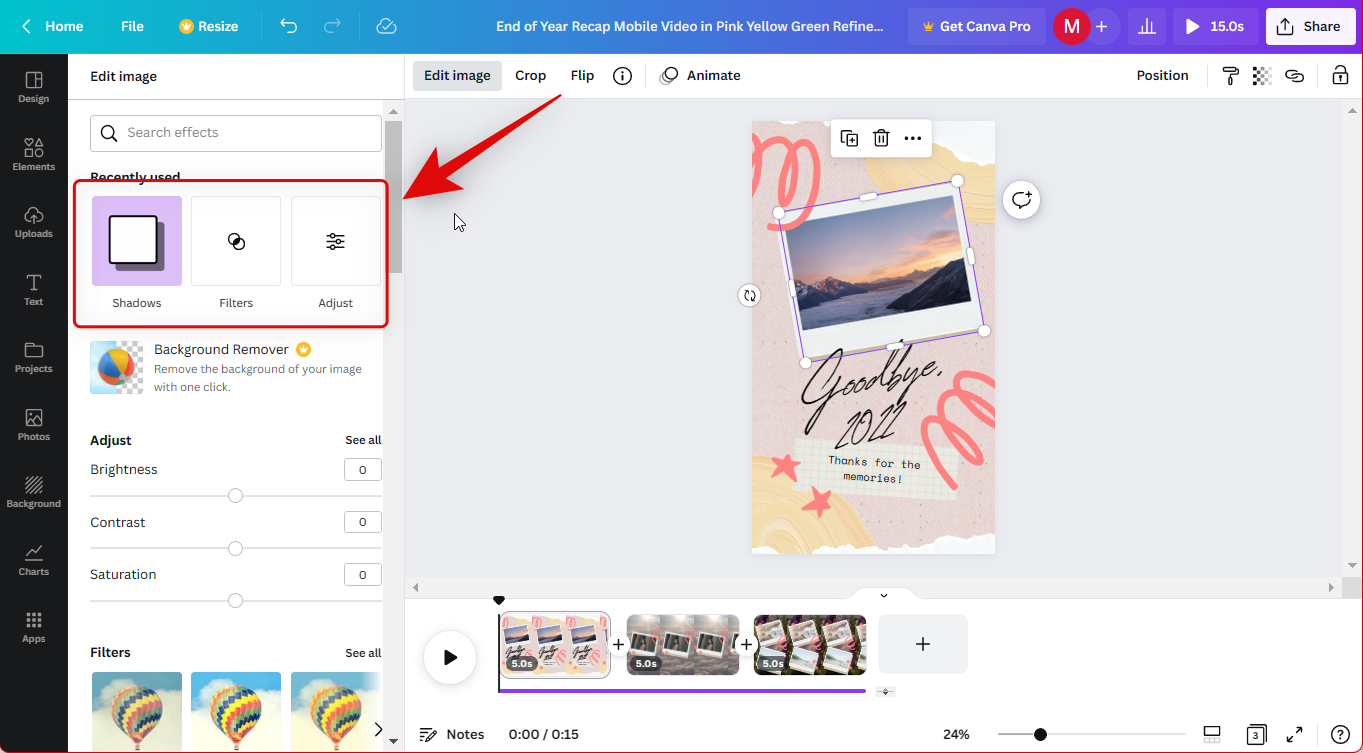
Task: Duplicate the selected element via floating toolbar
Action: (x=849, y=138)
